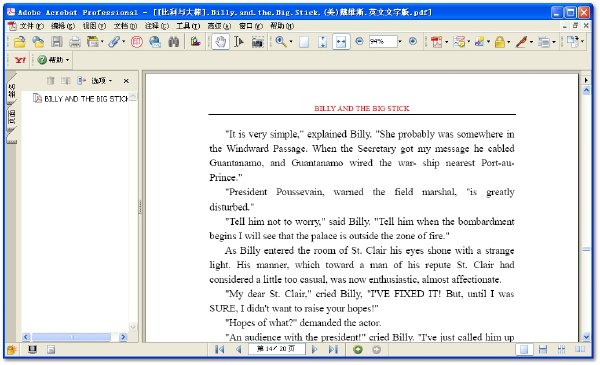600x365 pixels.
Task: Select the Snapshot camera tool
Action: (258, 42)
